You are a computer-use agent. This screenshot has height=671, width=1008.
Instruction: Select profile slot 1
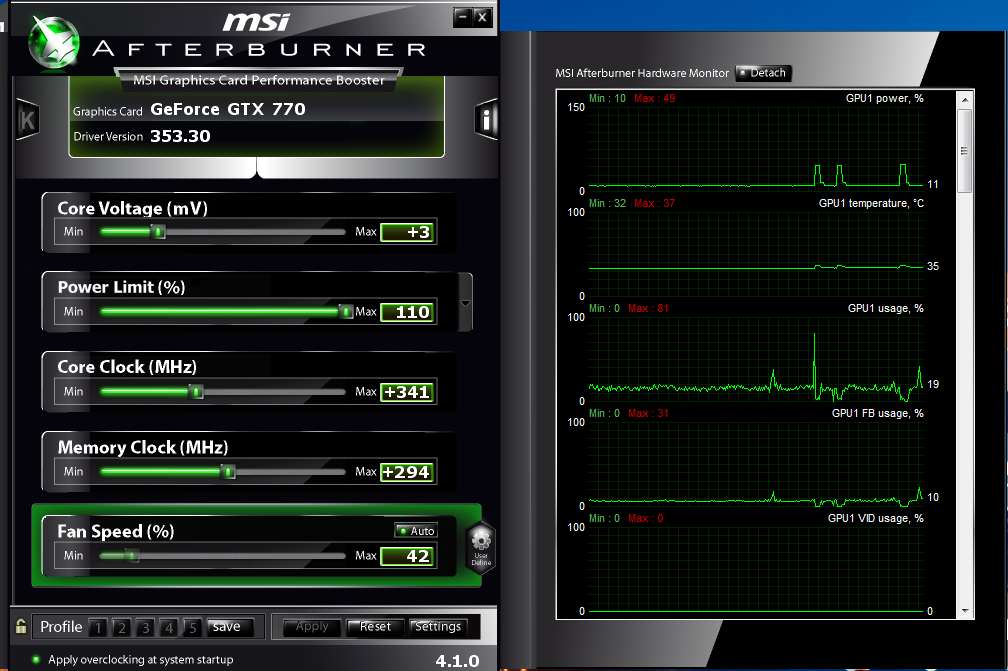click(x=98, y=627)
